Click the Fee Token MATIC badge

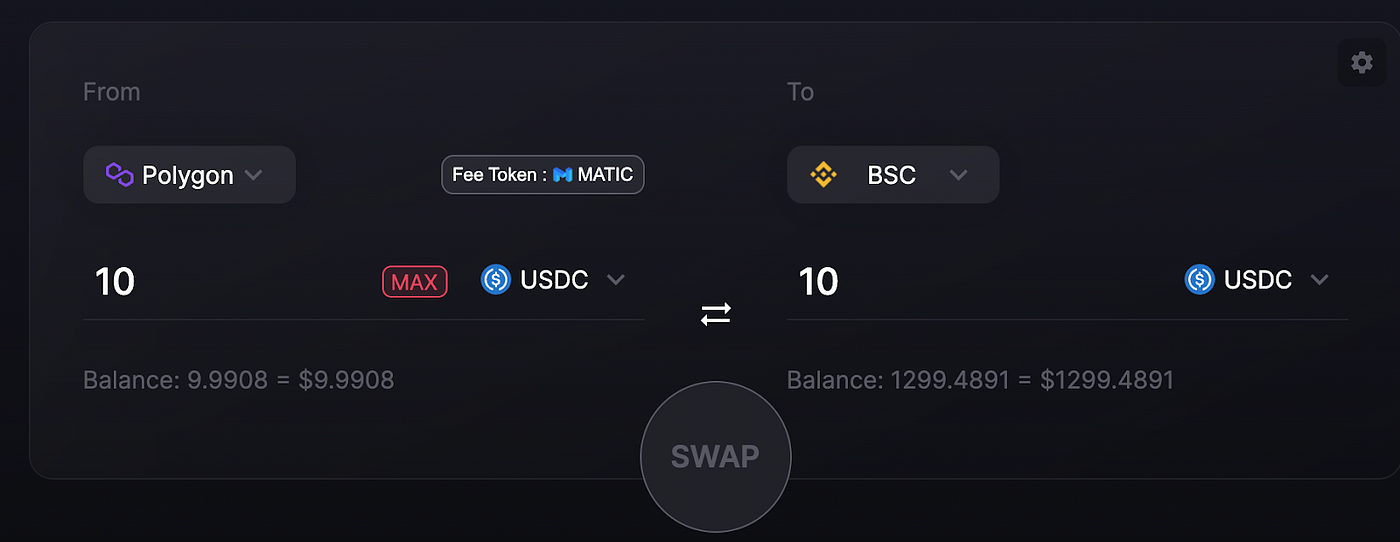[x=543, y=175]
